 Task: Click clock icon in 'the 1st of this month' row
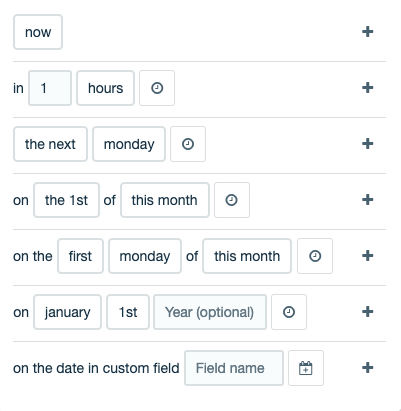(x=232, y=200)
